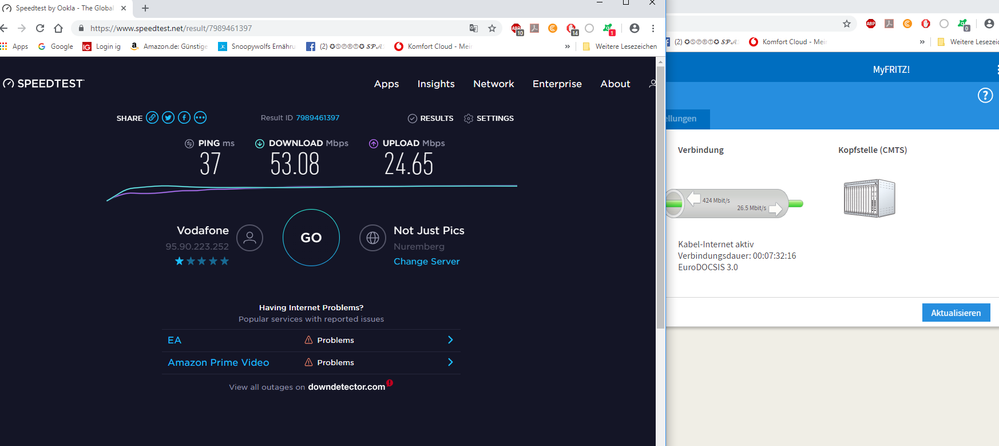This screenshot has height=446, width=999.
Task: Rate Vodafone with the first star
Action: point(179,261)
